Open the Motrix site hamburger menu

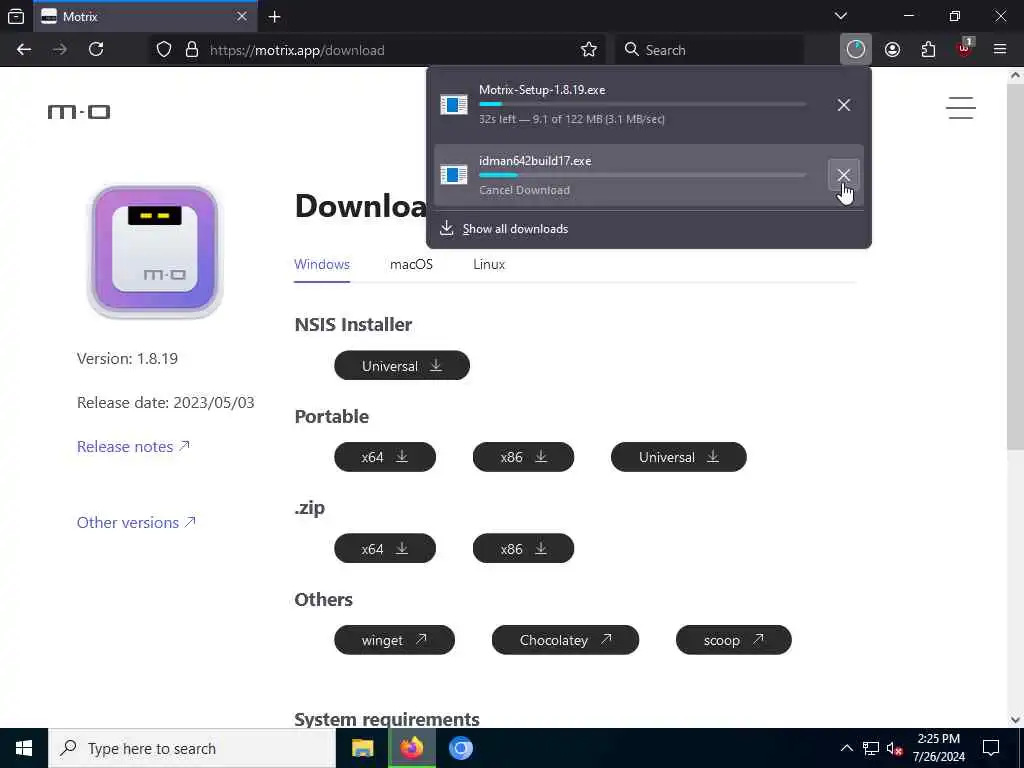(x=961, y=108)
